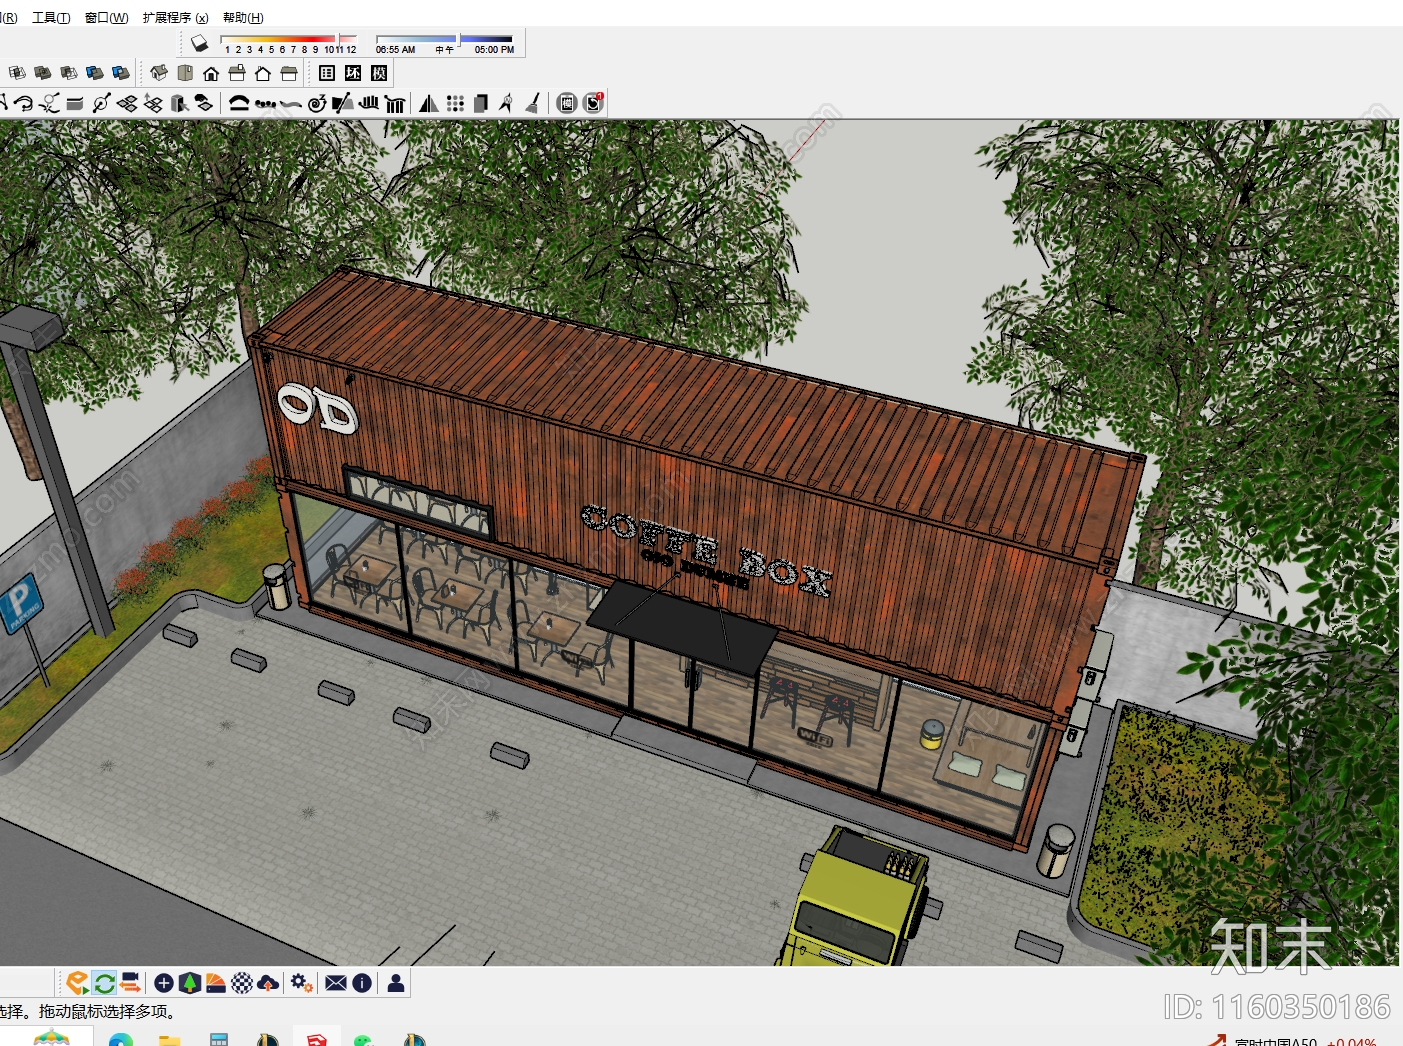The height and width of the screenshot is (1046, 1403).
Task: Click the 坯 plugin icon
Action: click(x=353, y=73)
